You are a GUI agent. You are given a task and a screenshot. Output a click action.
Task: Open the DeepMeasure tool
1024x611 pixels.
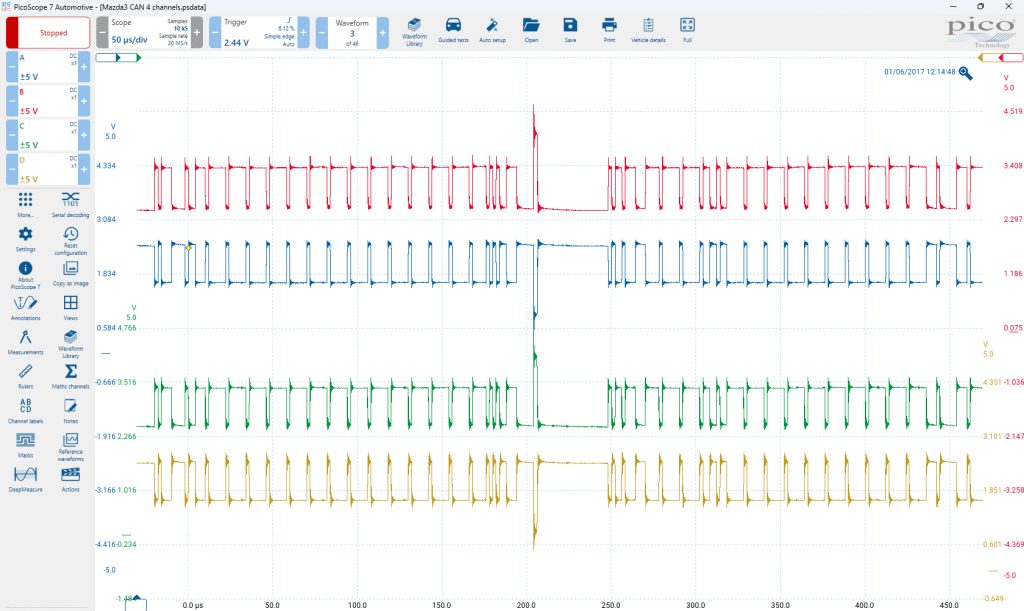(x=25, y=478)
